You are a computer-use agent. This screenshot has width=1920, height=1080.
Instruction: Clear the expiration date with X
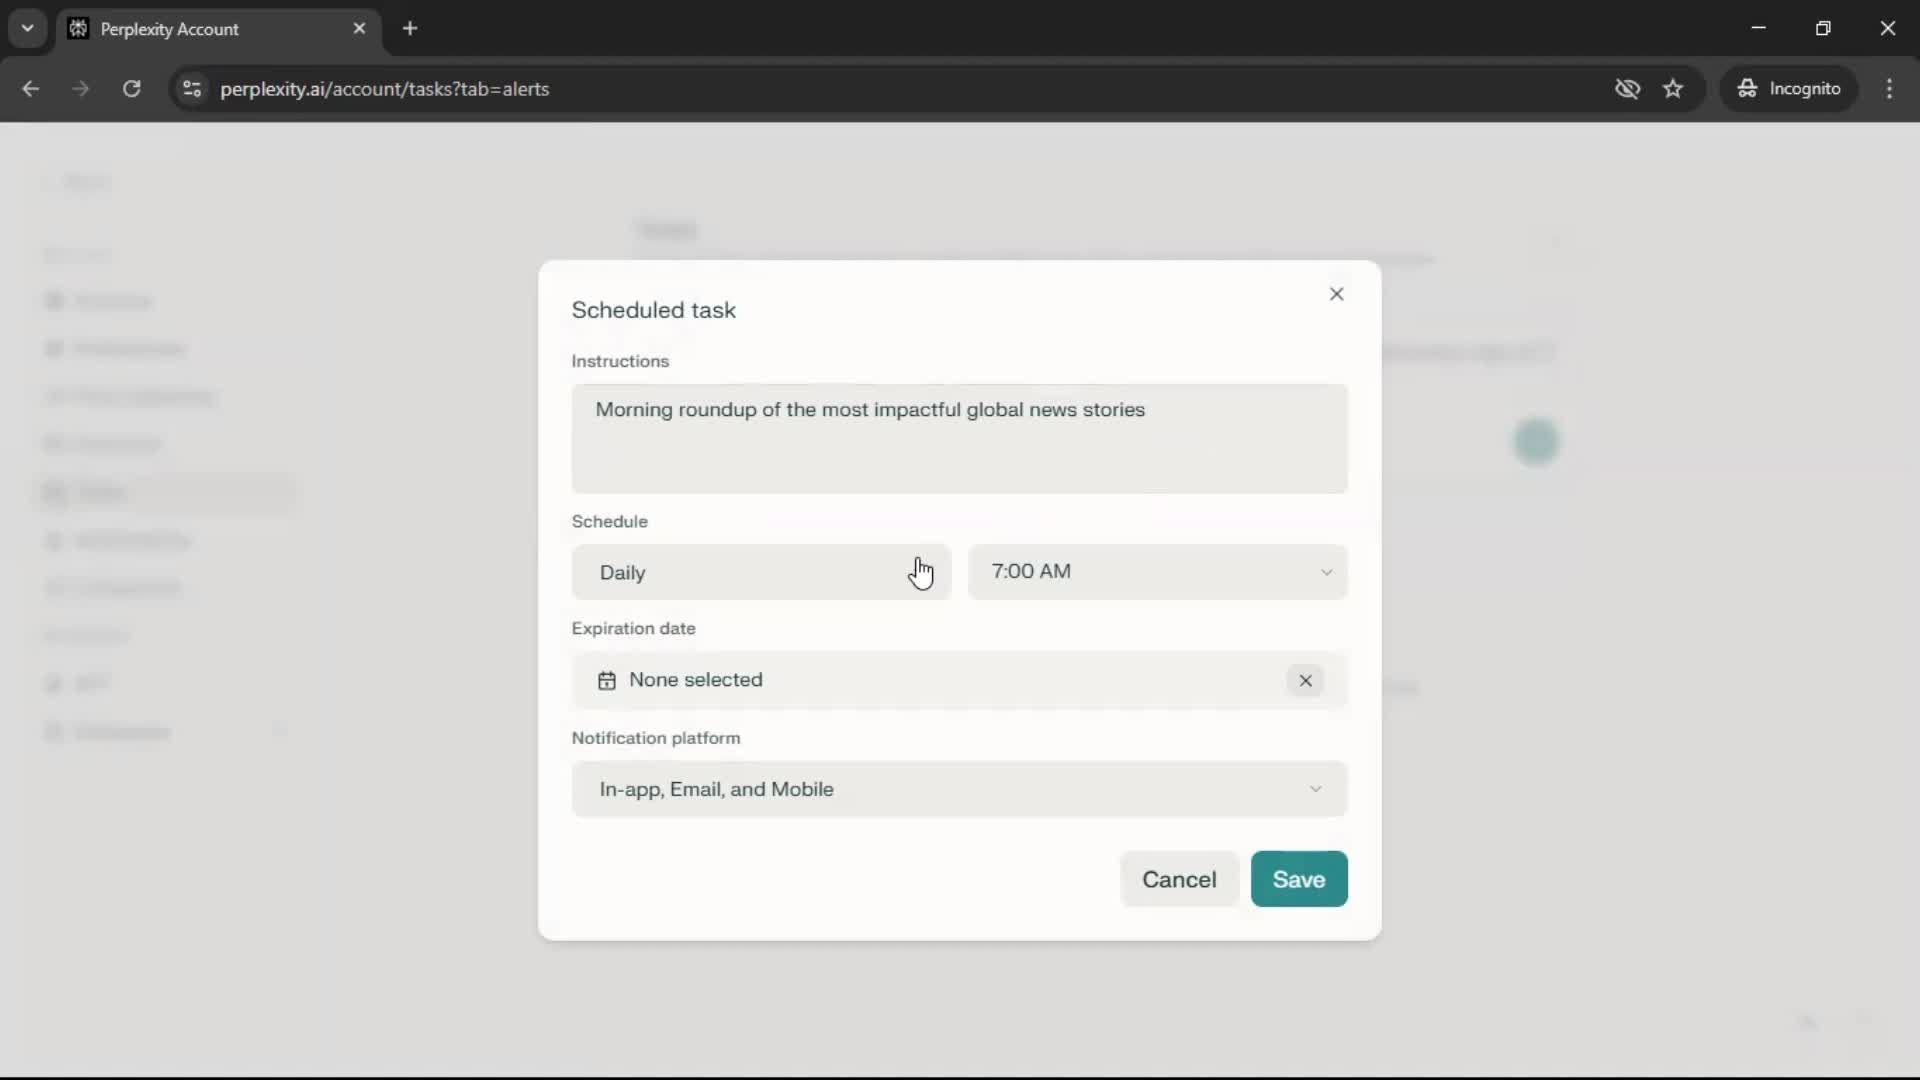(x=1305, y=681)
